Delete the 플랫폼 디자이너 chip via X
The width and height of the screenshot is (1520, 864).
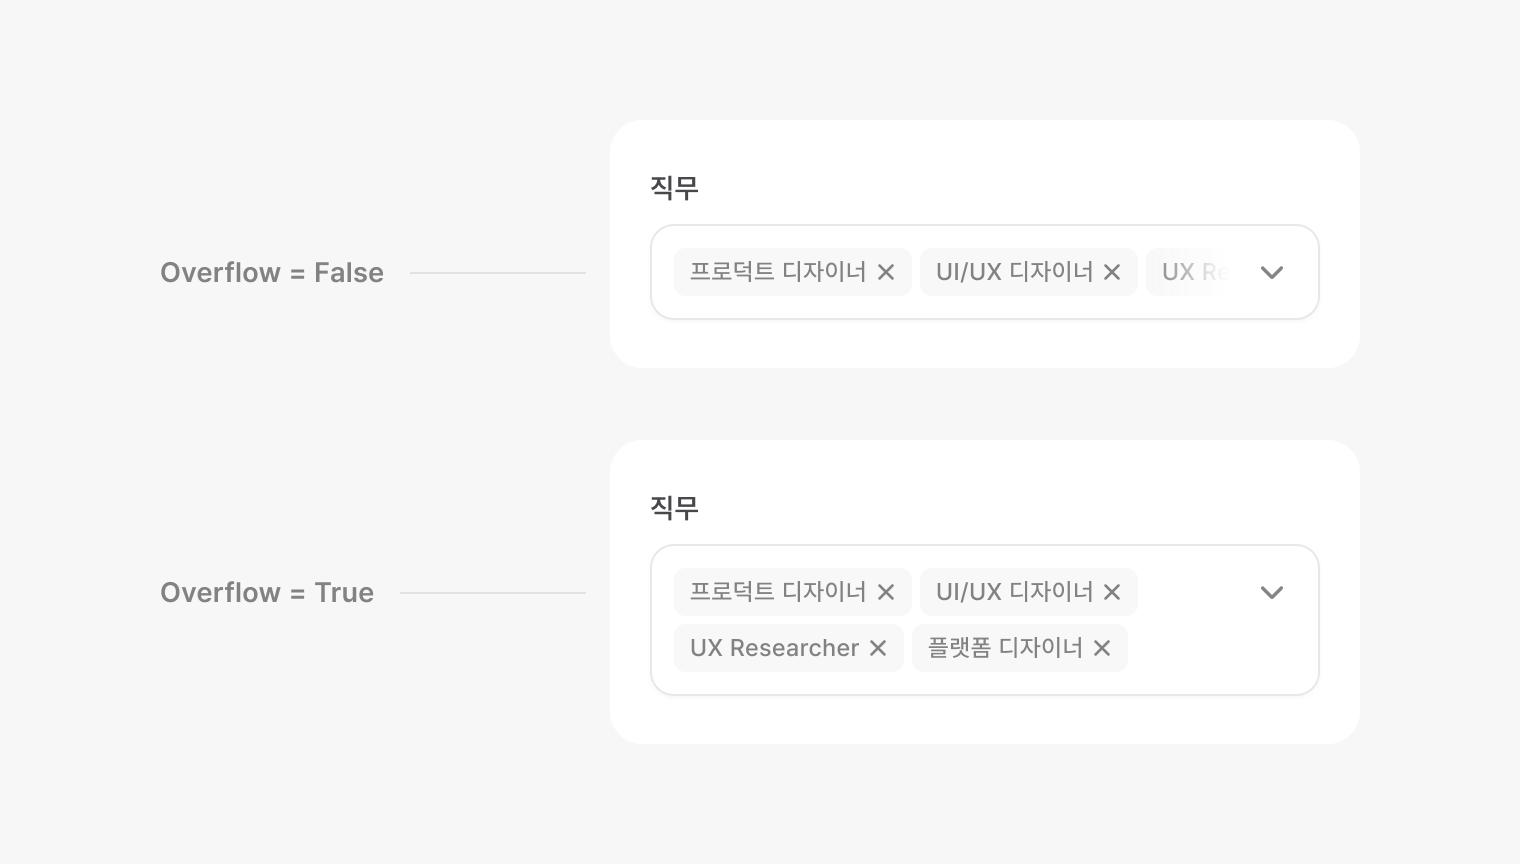[x=1102, y=648]
